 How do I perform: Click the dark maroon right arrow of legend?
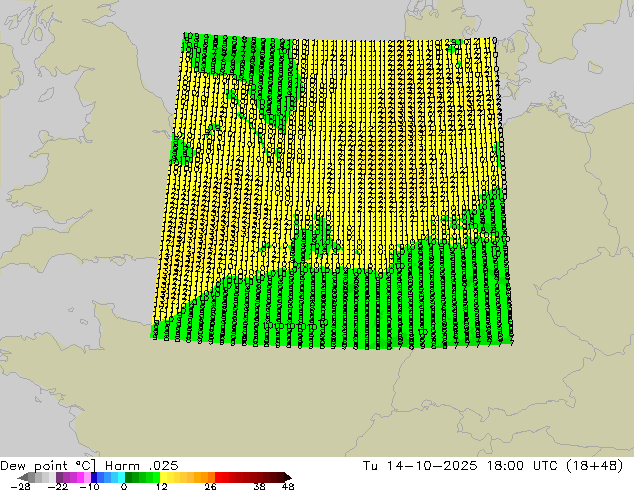(x=287, y=477)
